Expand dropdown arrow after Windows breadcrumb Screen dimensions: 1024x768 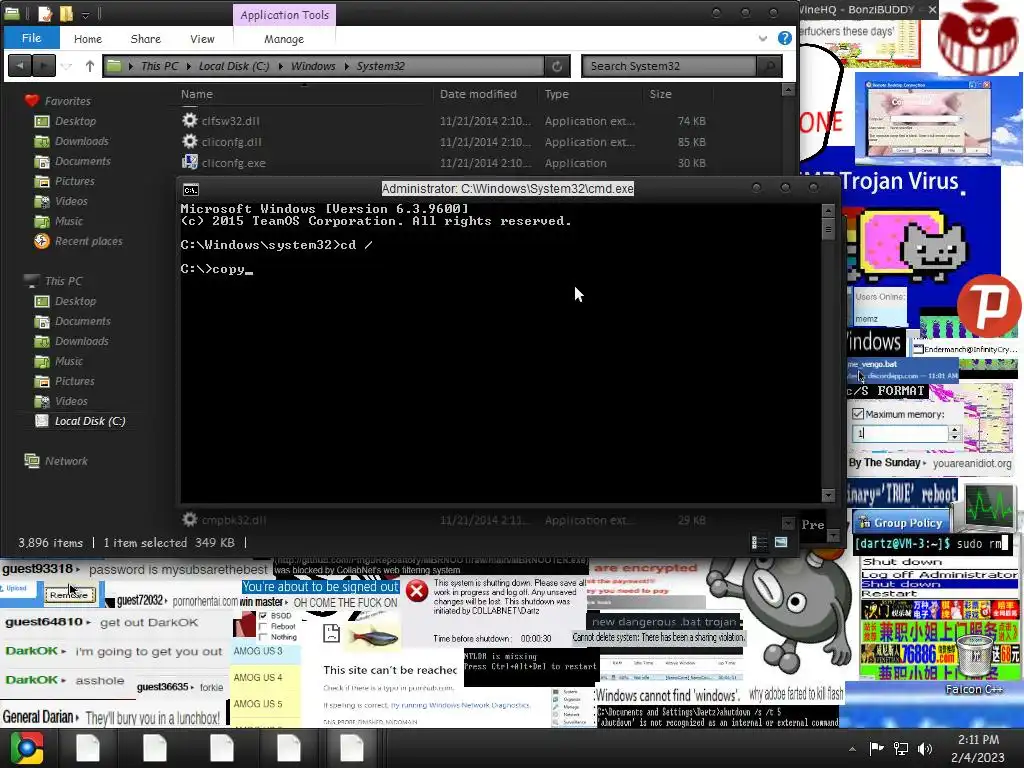[x=346, y=66]
